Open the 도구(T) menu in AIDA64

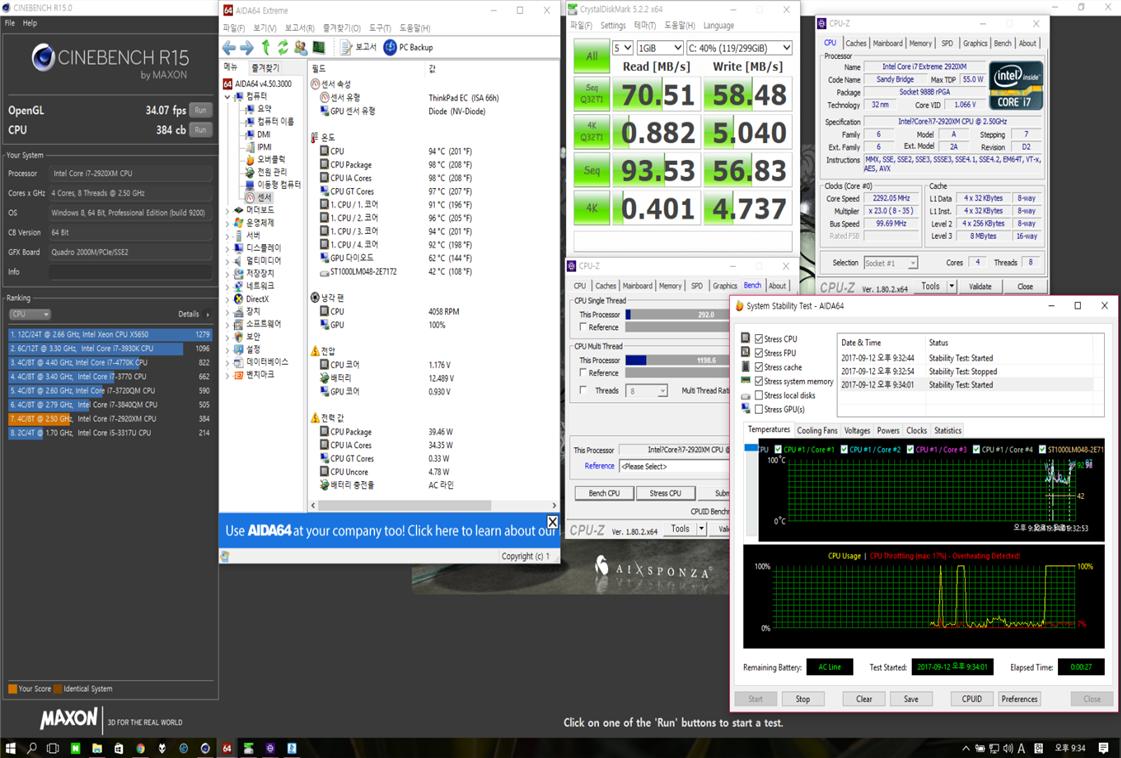[x=380, y=28]
